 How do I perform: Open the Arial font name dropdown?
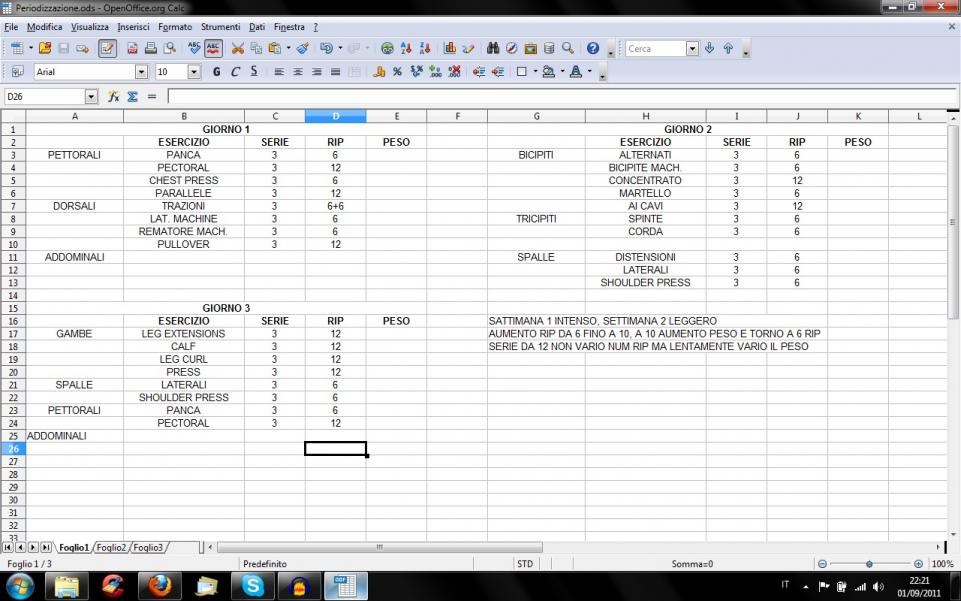(141, 72)
